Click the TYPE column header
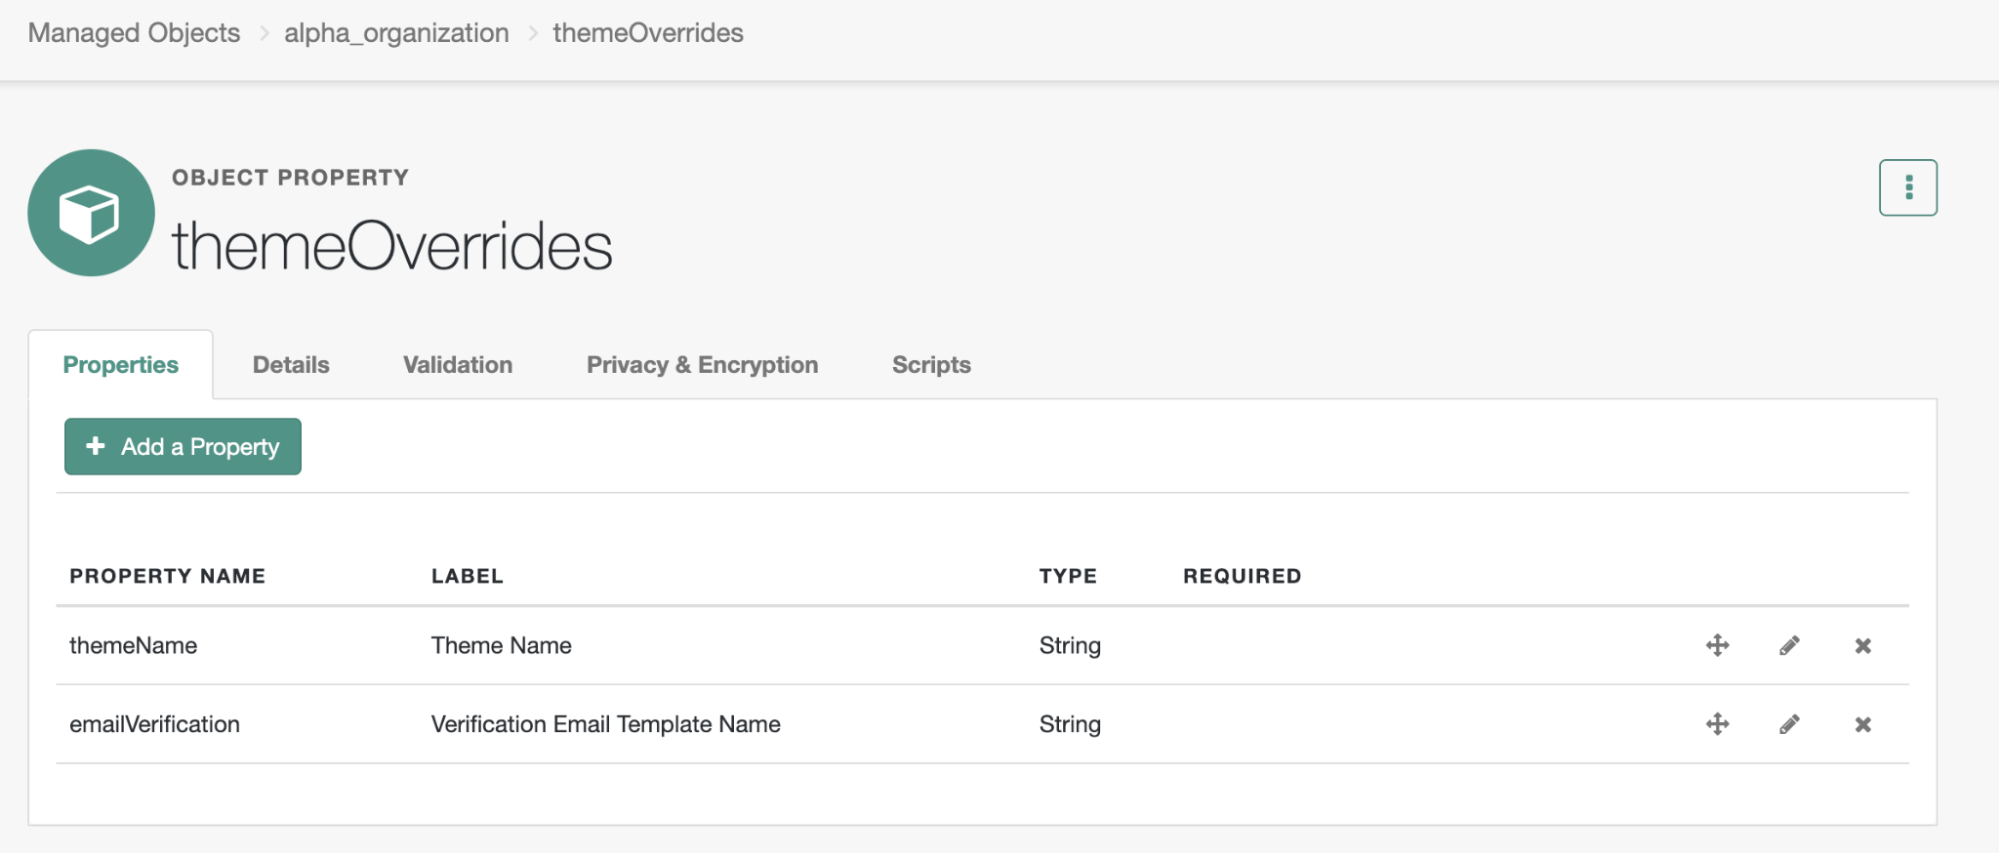The width and height of the screenshot is (1999, 854). click(x=1068, y=576)
